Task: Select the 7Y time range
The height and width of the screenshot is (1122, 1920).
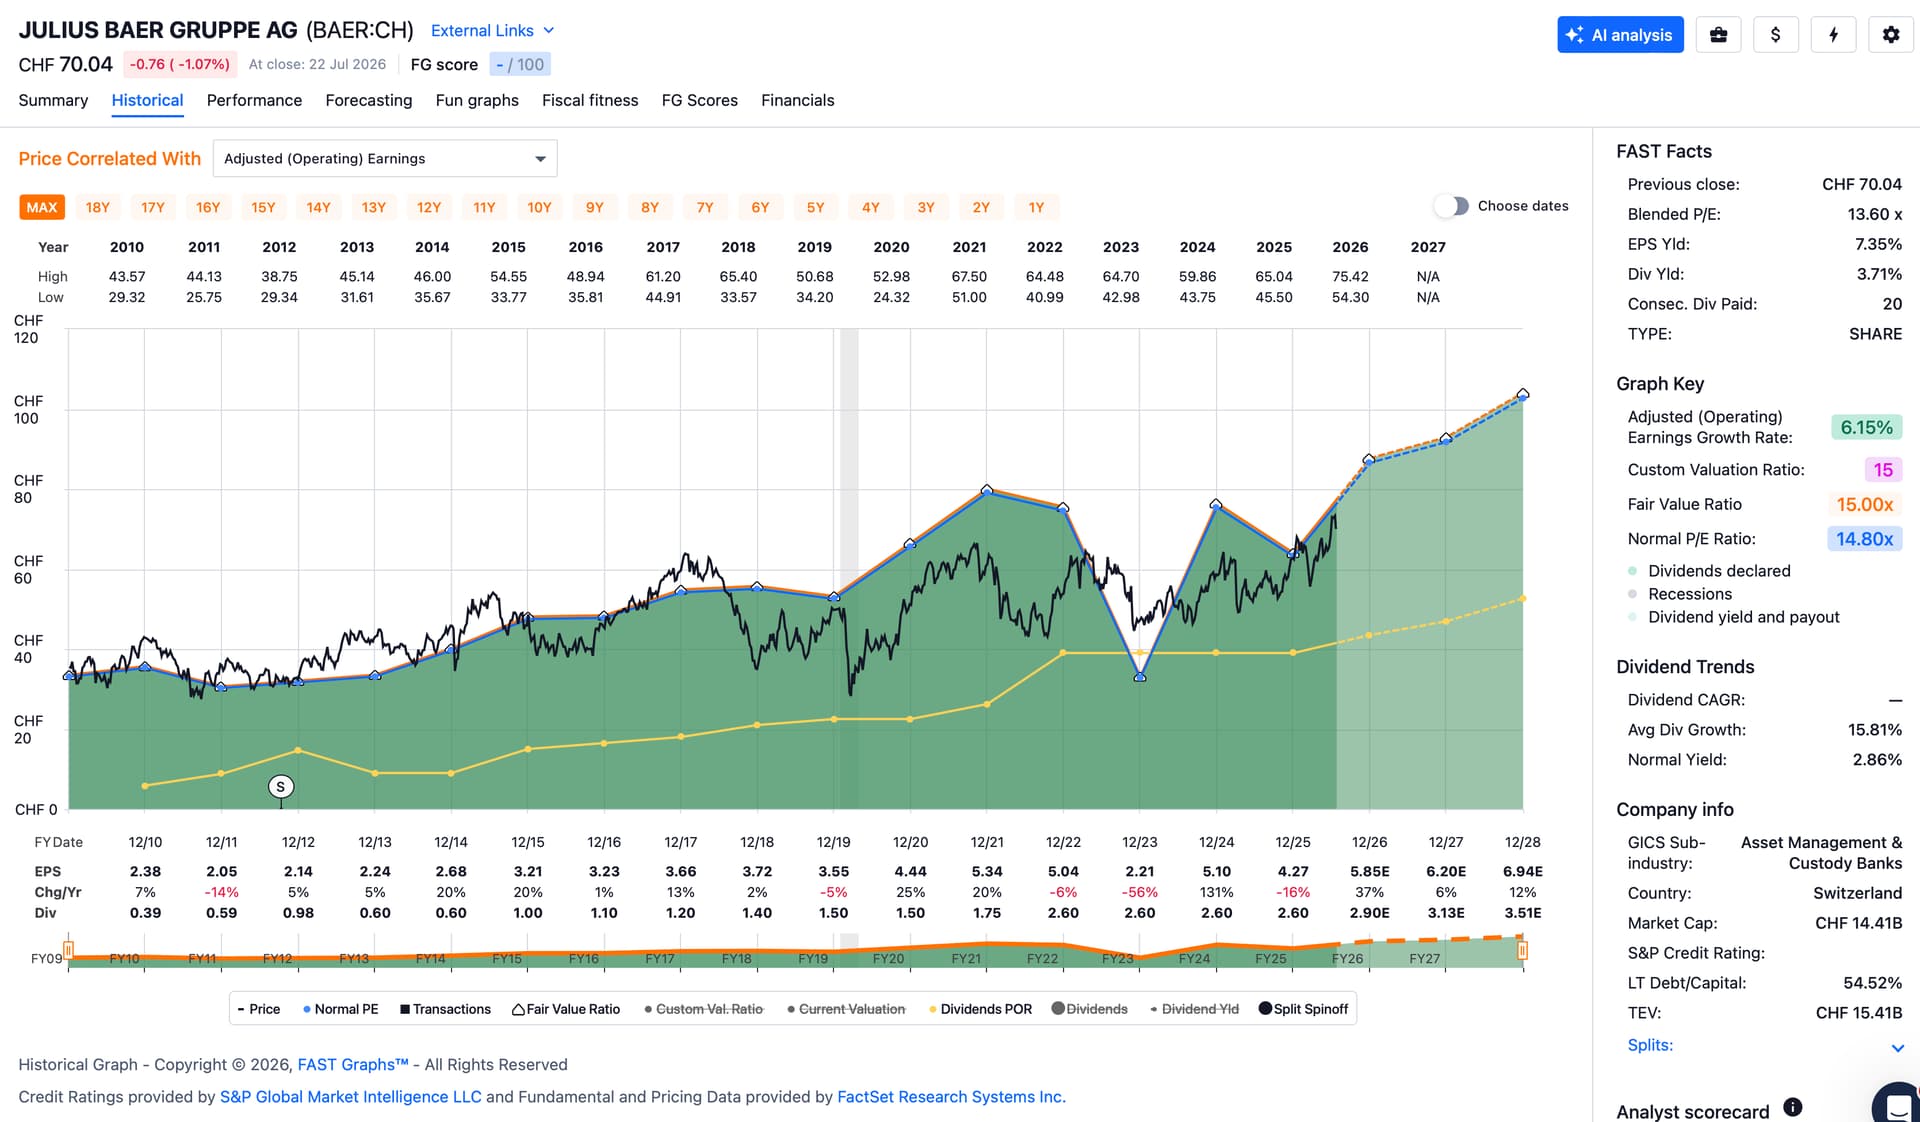Action: click(x=705, y=207)
